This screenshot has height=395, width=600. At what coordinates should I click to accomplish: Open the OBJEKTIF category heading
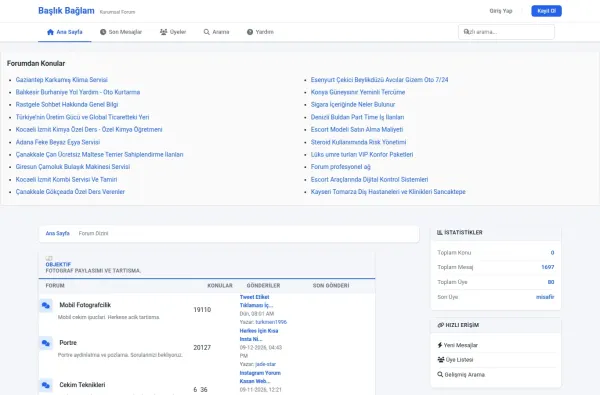(58, 264)
